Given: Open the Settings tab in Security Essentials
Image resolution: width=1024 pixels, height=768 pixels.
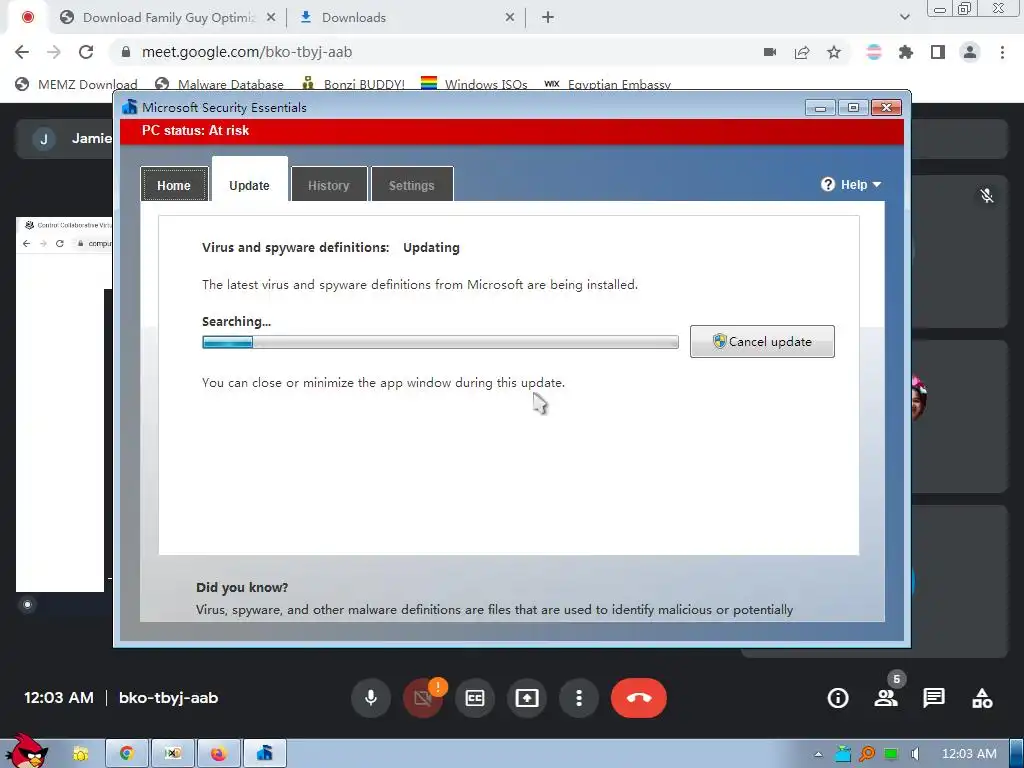Looking at the screenshot, I should coord(411,185).
